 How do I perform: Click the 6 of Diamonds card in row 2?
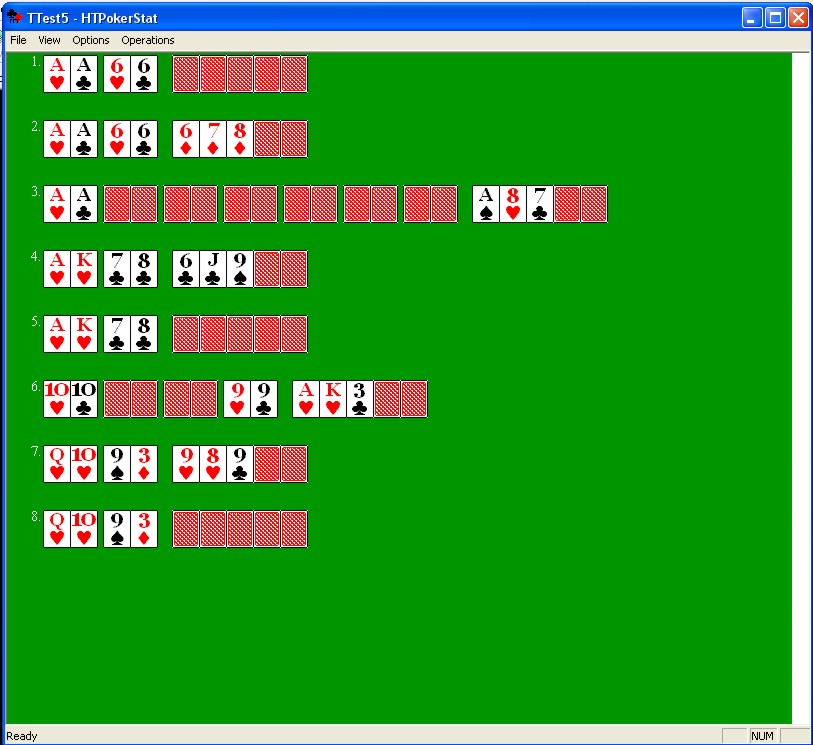tap(186, 139)
